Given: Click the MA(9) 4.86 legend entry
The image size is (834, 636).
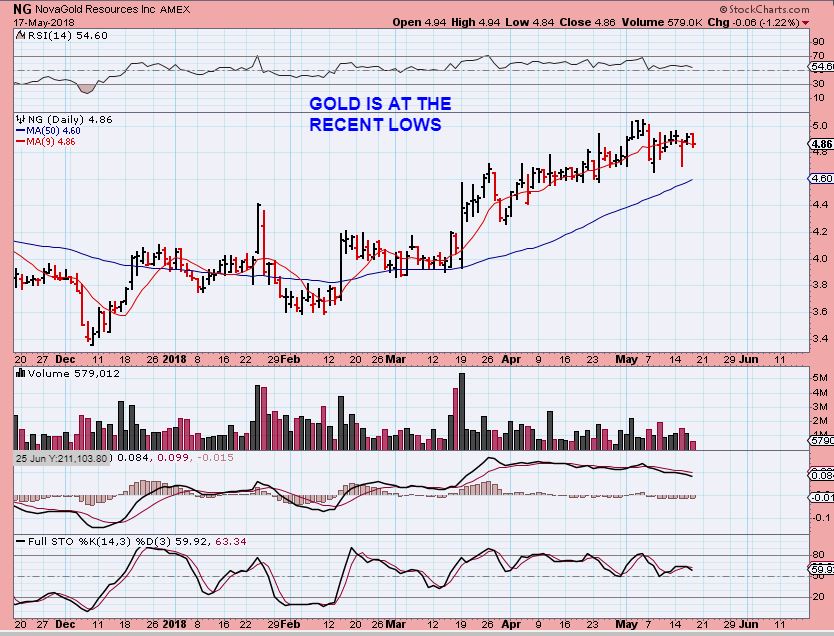Looking at the screenshot, I should pos(51,141).
